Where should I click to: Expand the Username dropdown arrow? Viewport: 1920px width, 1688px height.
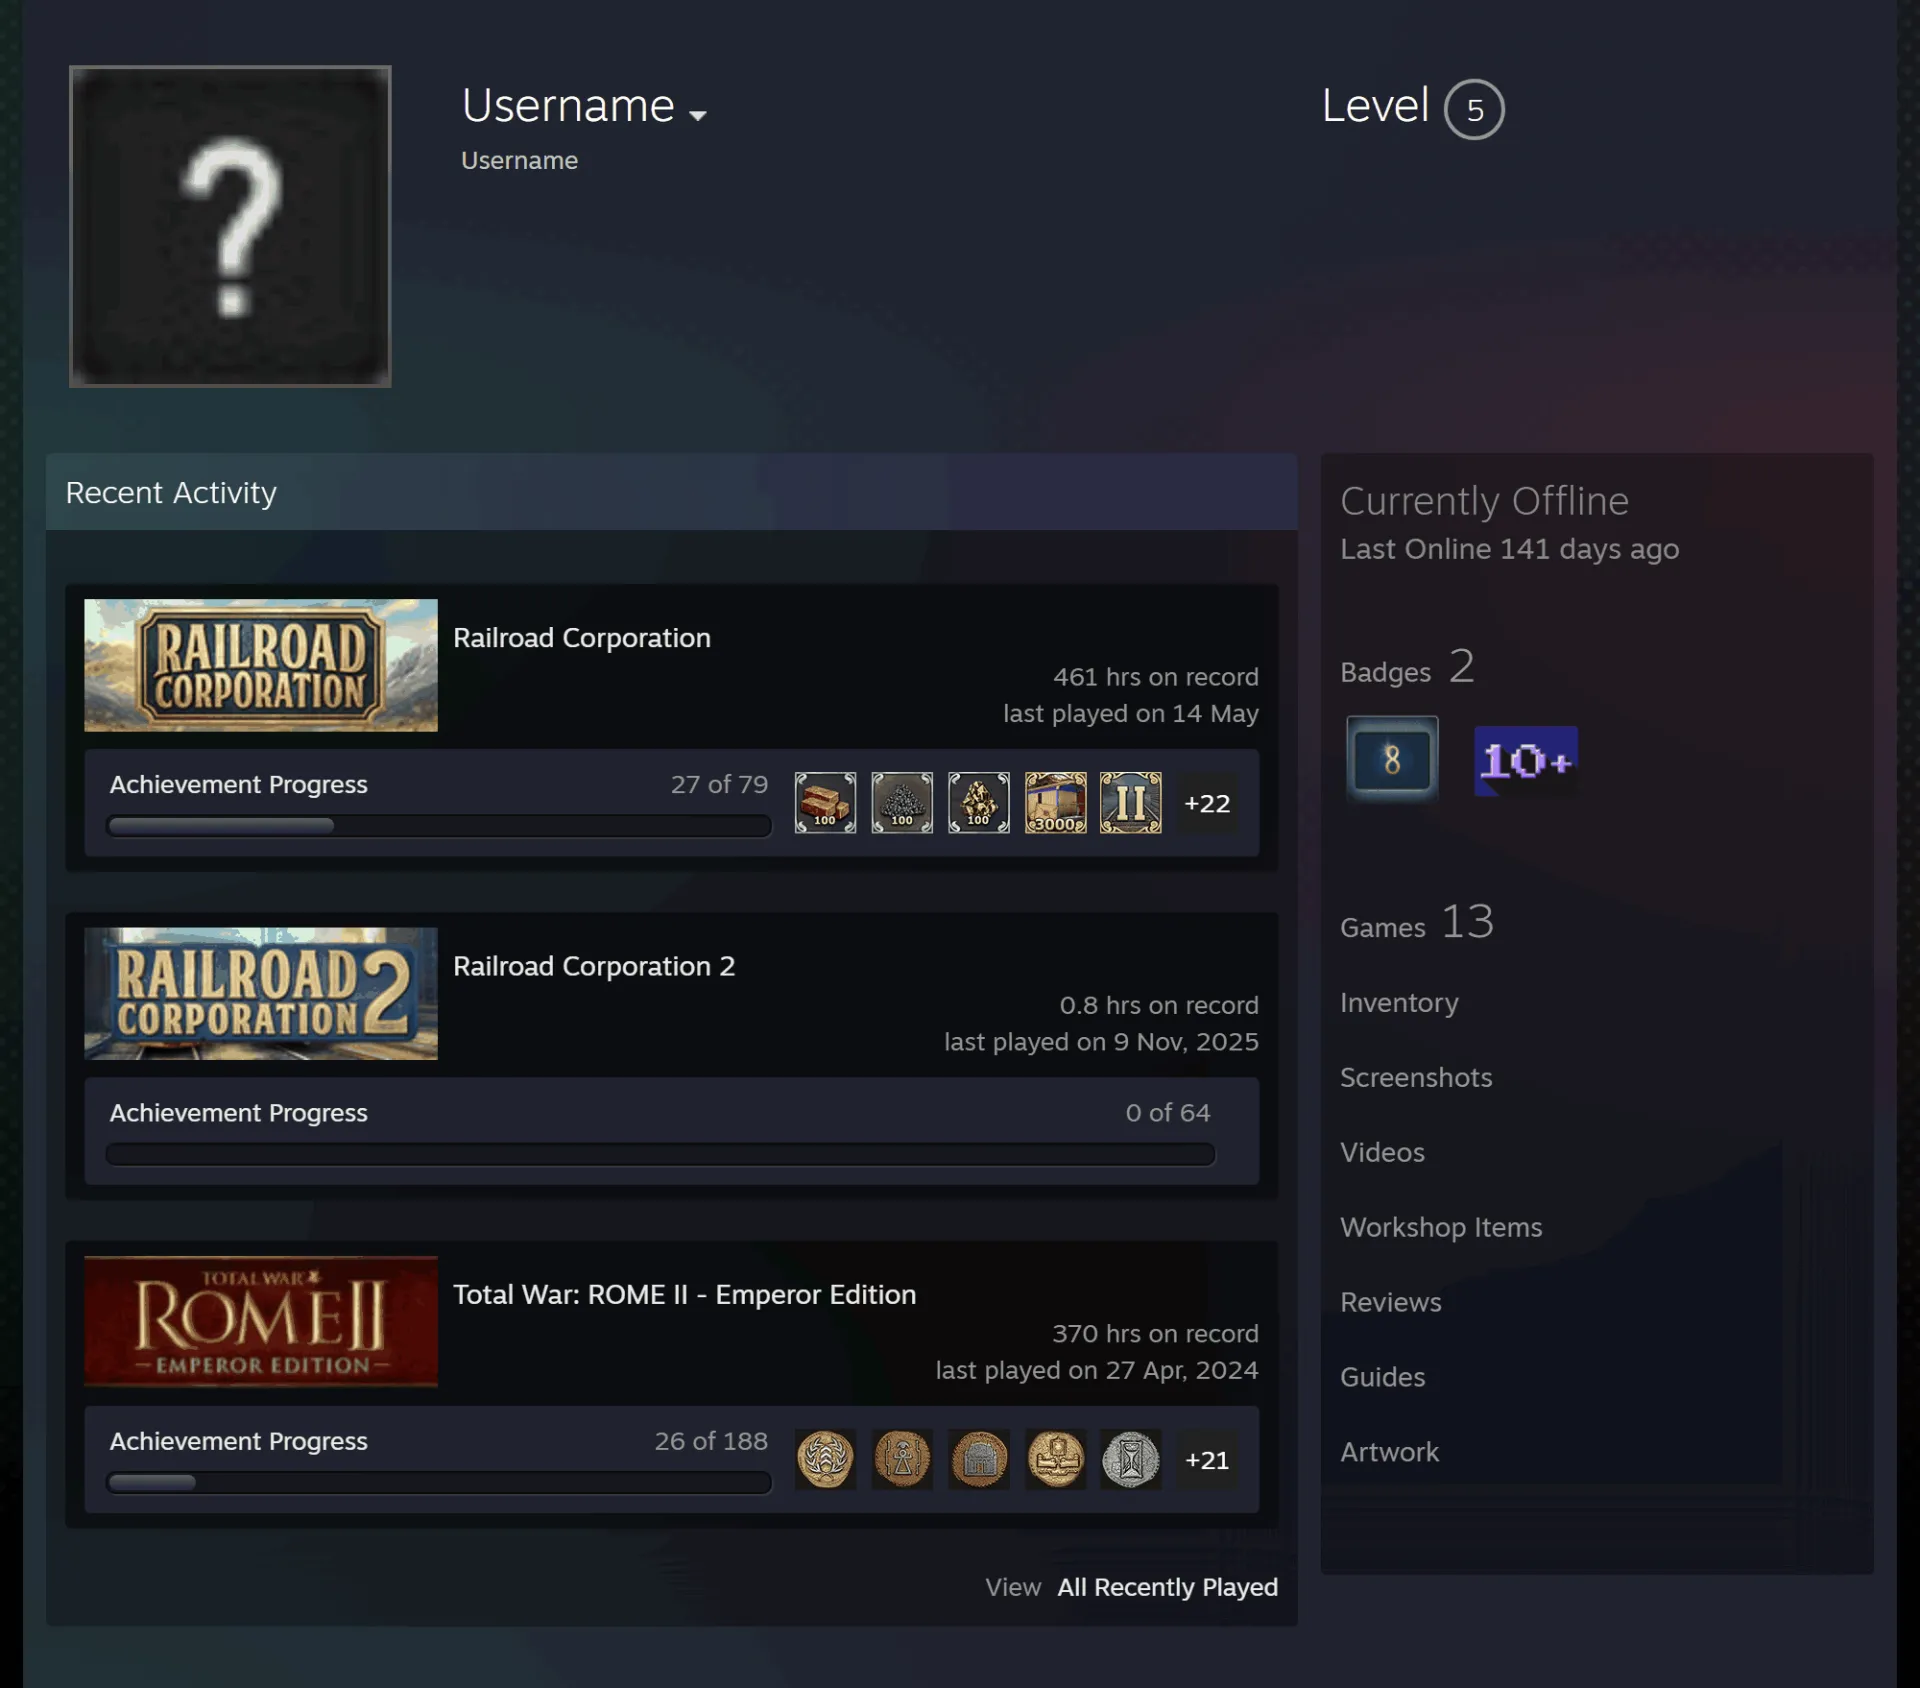[x=698, y=115]
